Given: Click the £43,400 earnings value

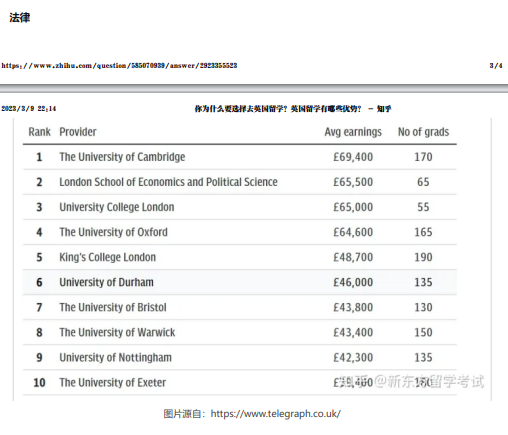Looking at the screenshot, I should 353,332.
